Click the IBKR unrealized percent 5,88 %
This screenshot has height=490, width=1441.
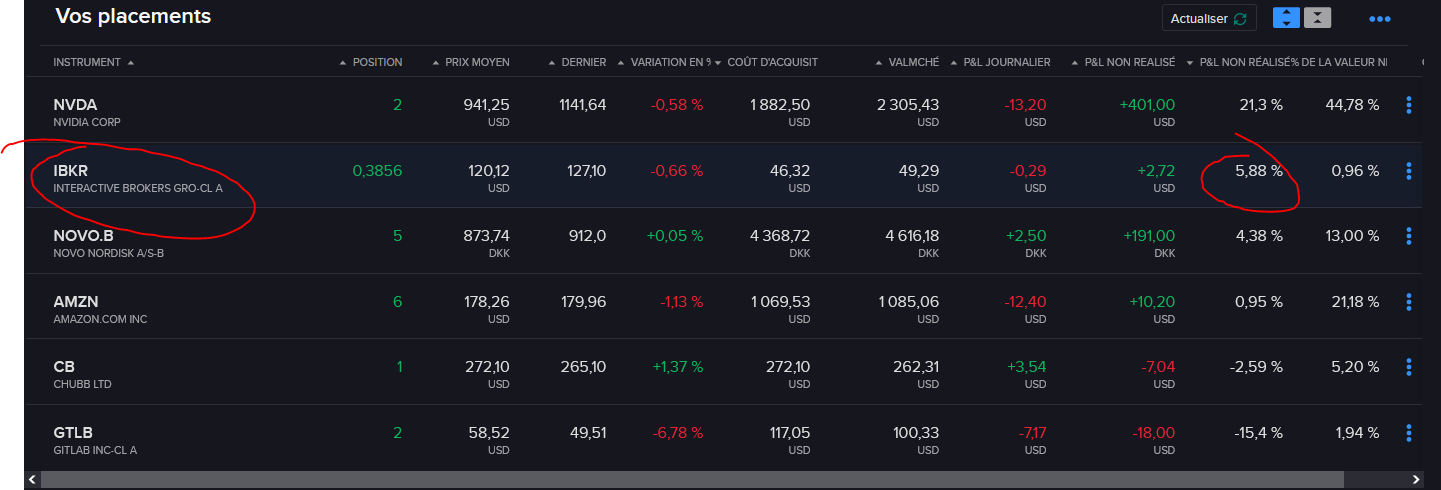[x=1259, y=171]
